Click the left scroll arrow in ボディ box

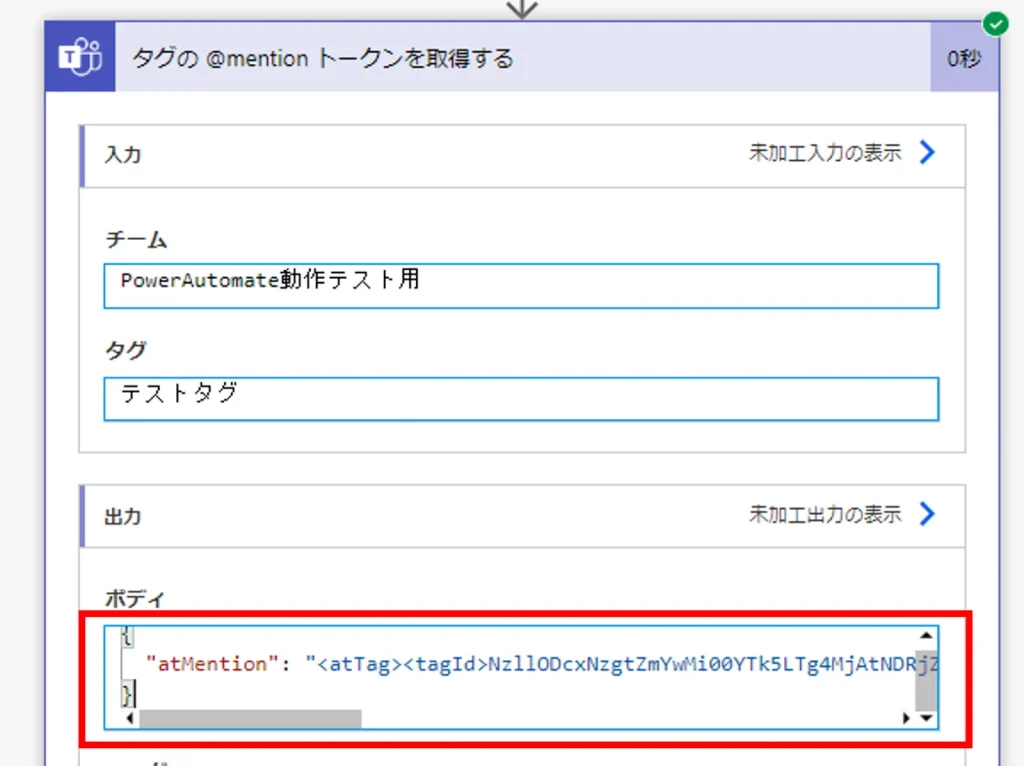(126, 718)
